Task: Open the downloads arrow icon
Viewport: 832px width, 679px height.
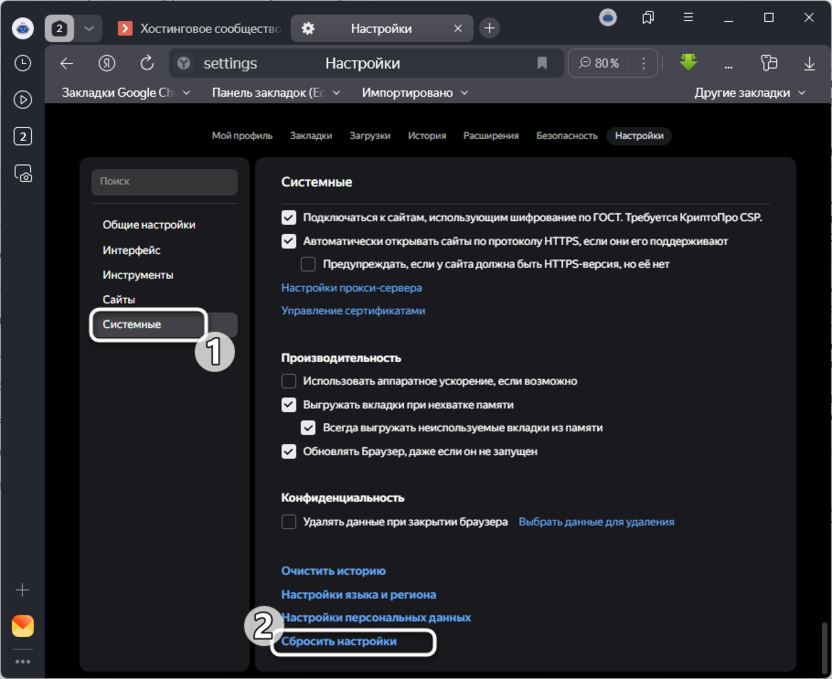Action: [809, 64]
